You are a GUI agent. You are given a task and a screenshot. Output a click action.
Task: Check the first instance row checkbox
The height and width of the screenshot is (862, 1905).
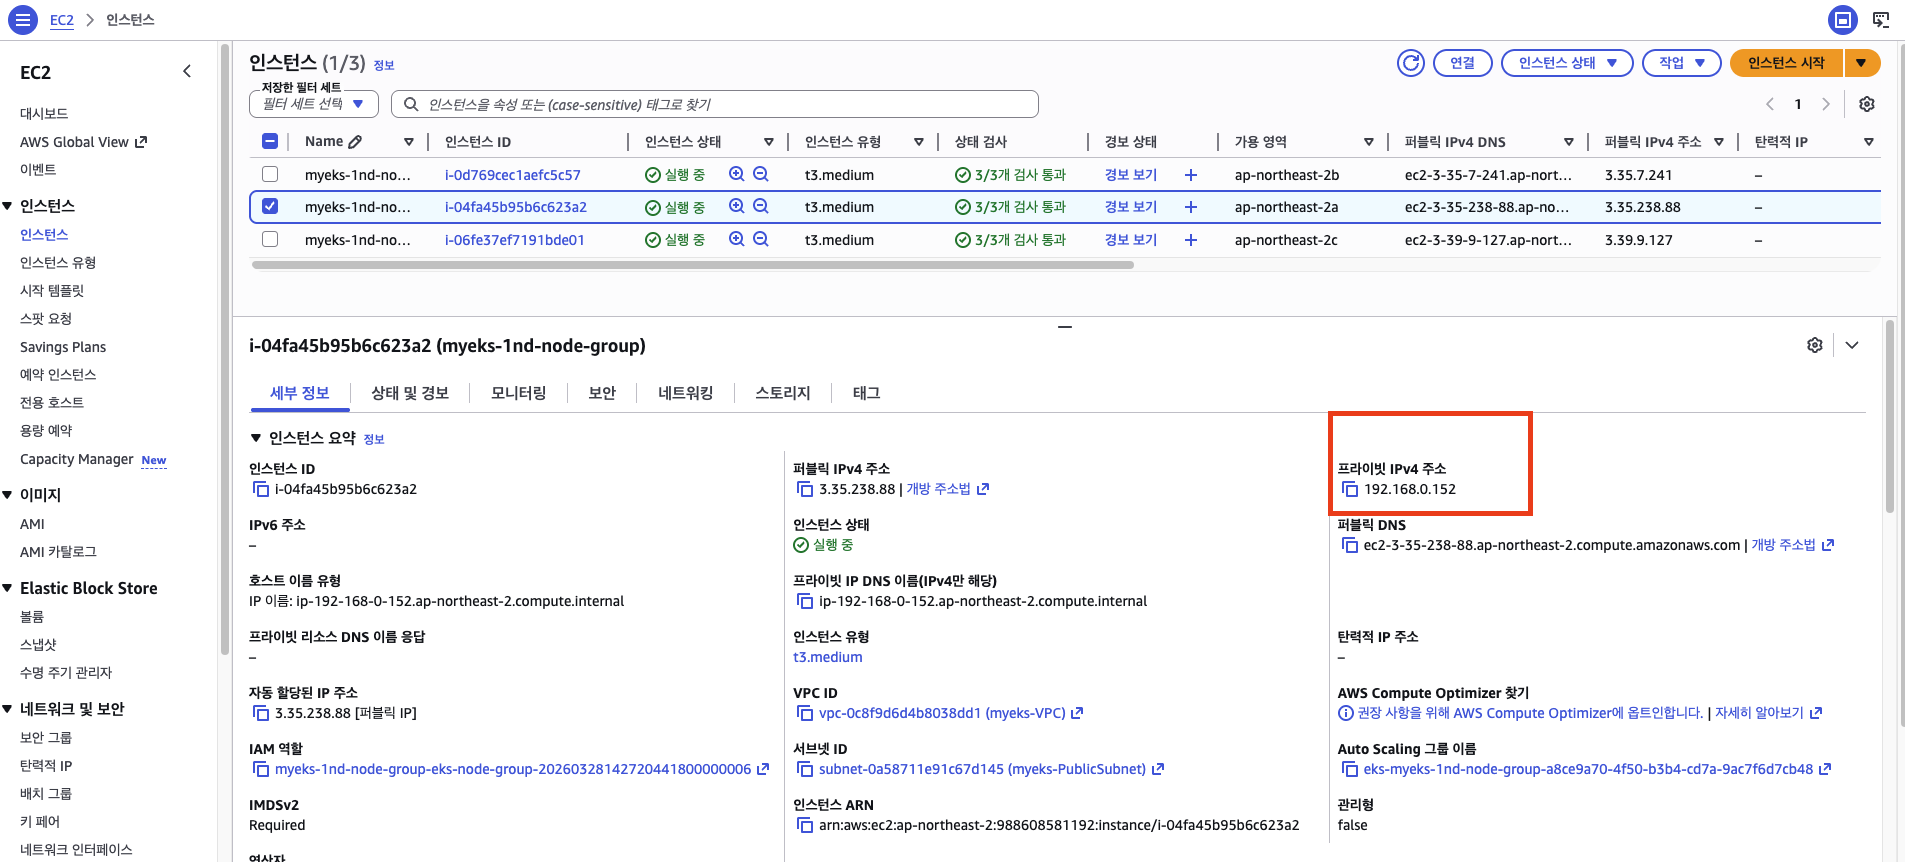(x=270, y=175)
